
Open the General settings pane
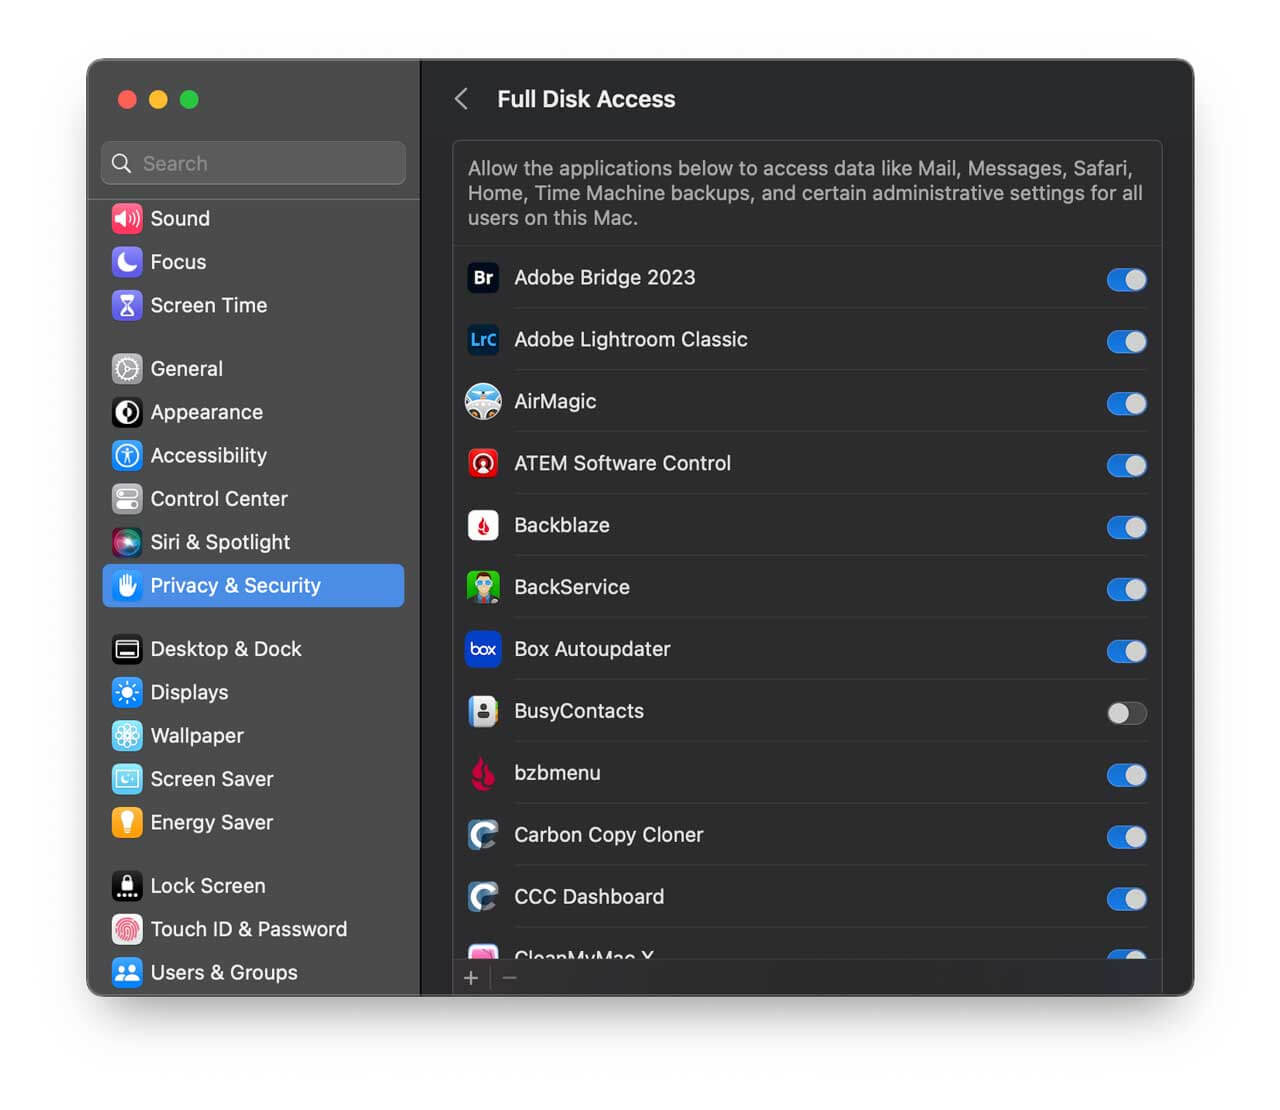[x=186, y=369]
